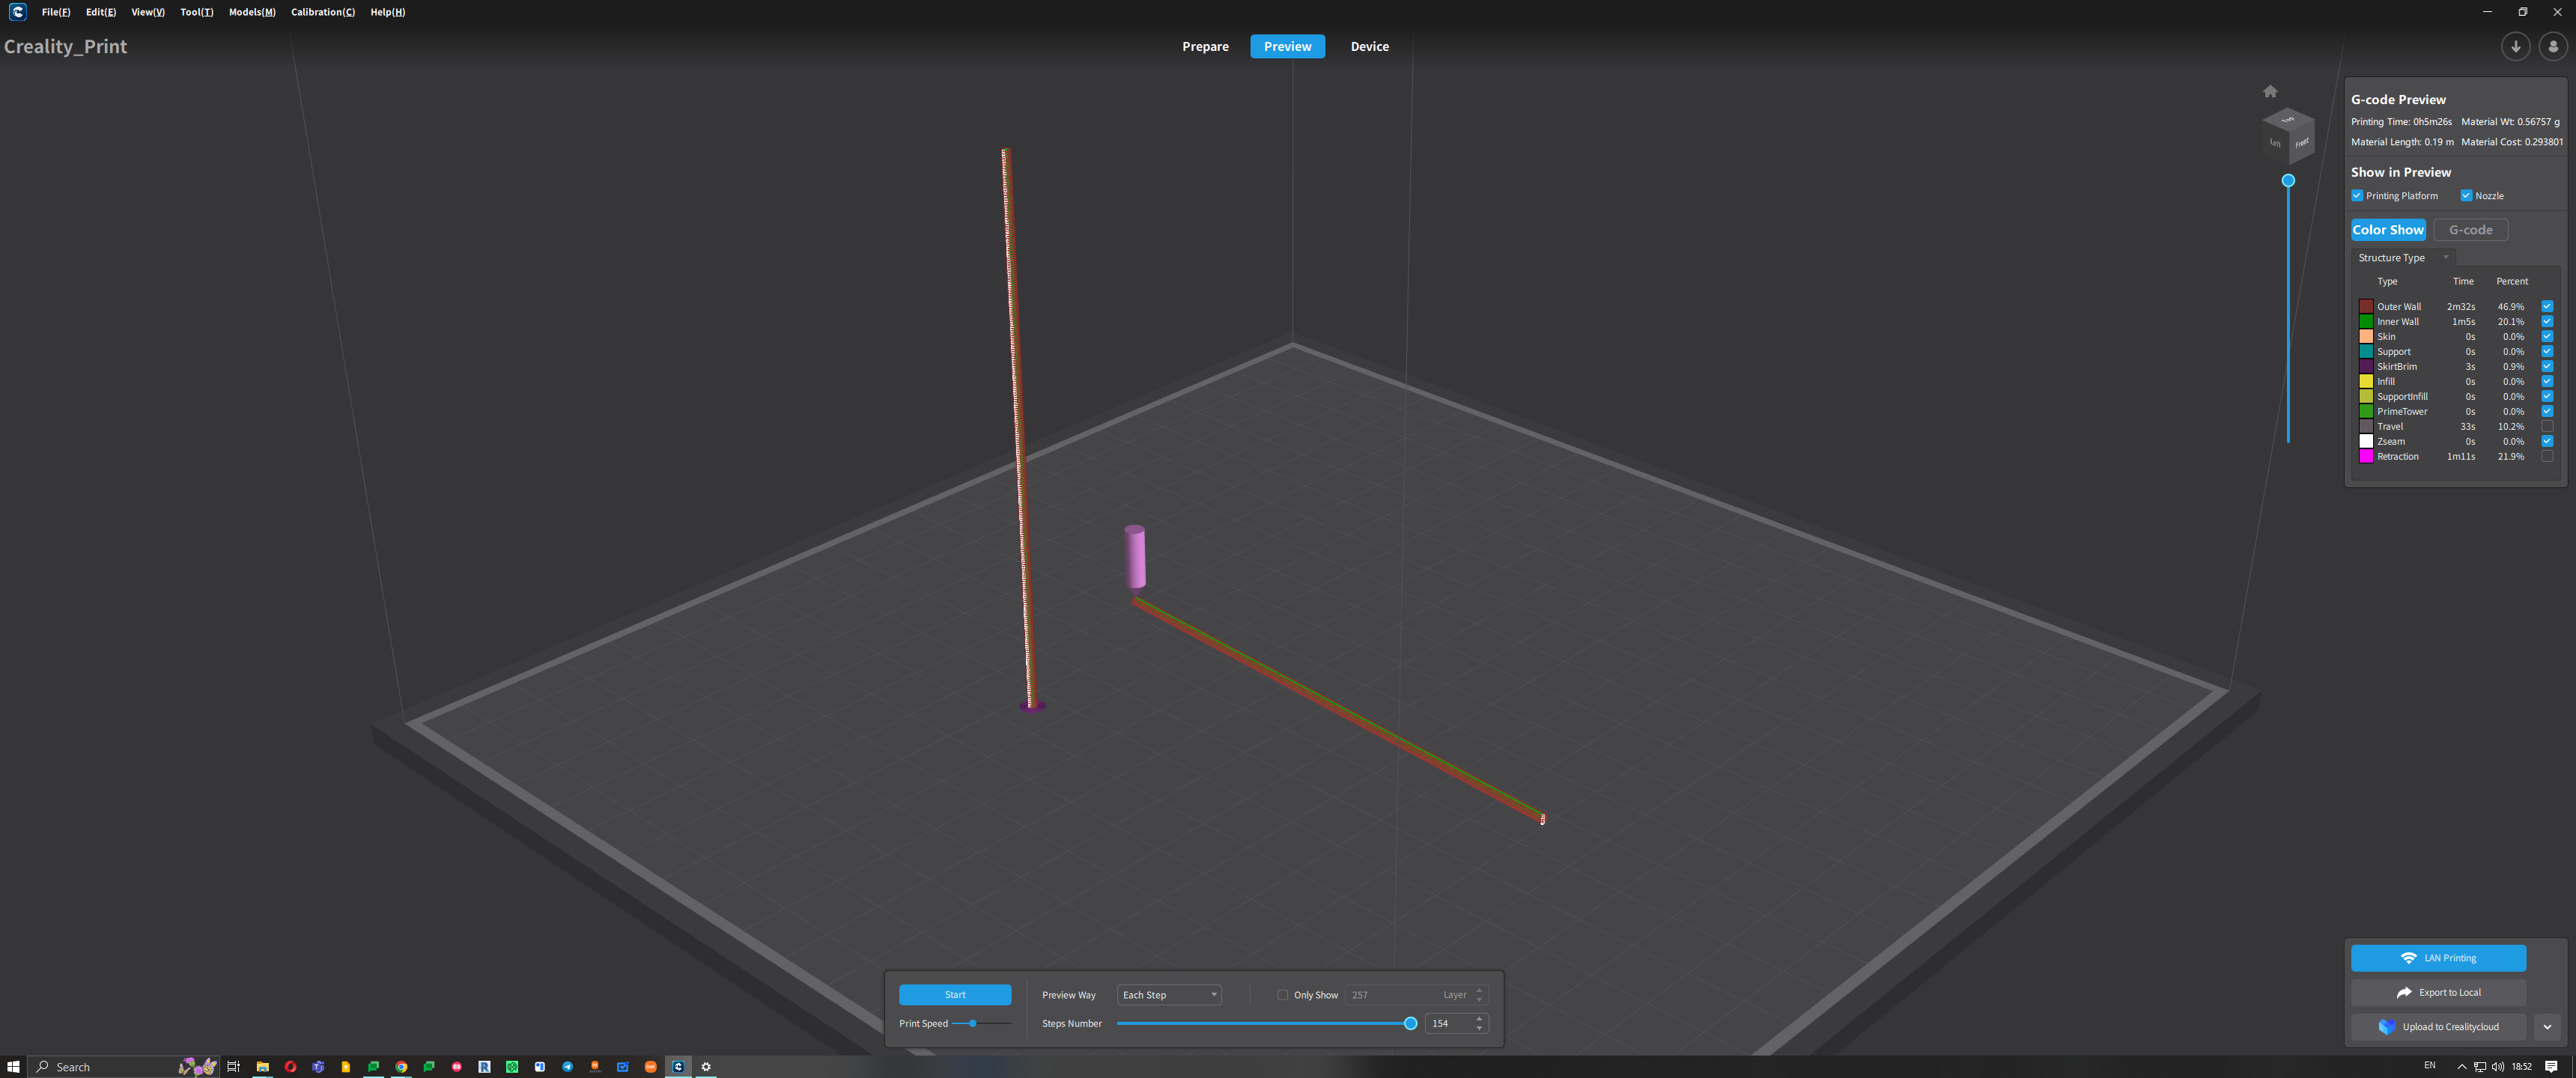Enable the Travel visibility checkbox
This screenshot has height=1078, width=2576.
click(2547, 426)
